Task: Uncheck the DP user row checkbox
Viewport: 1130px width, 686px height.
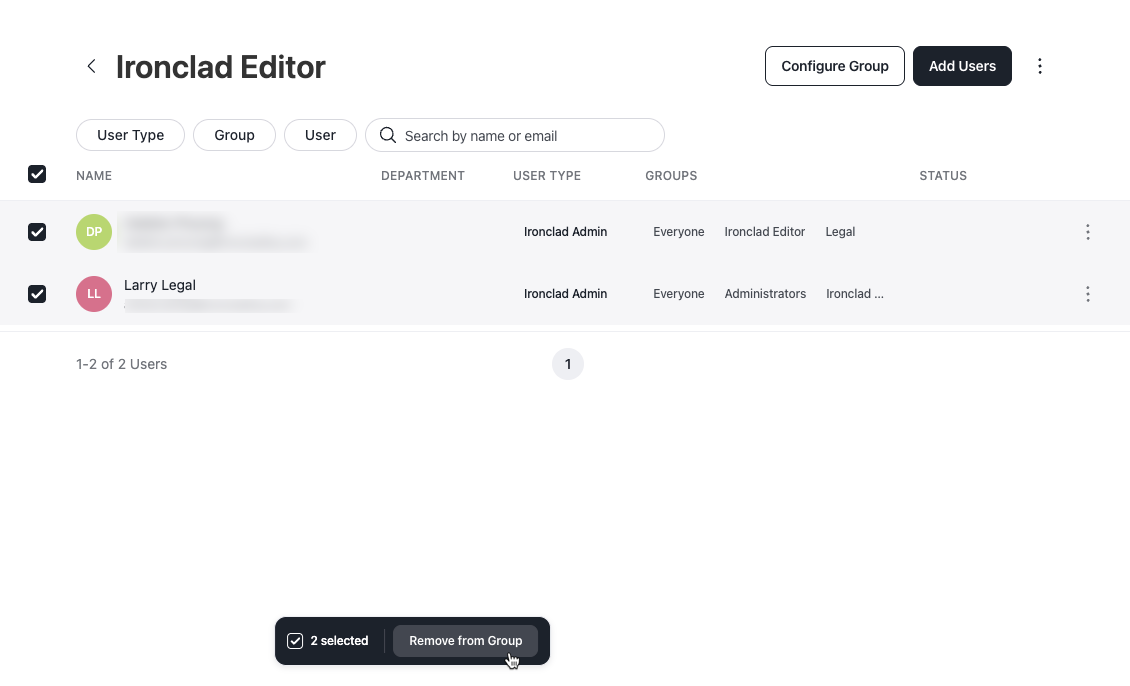Action: [x=37, y=232]
